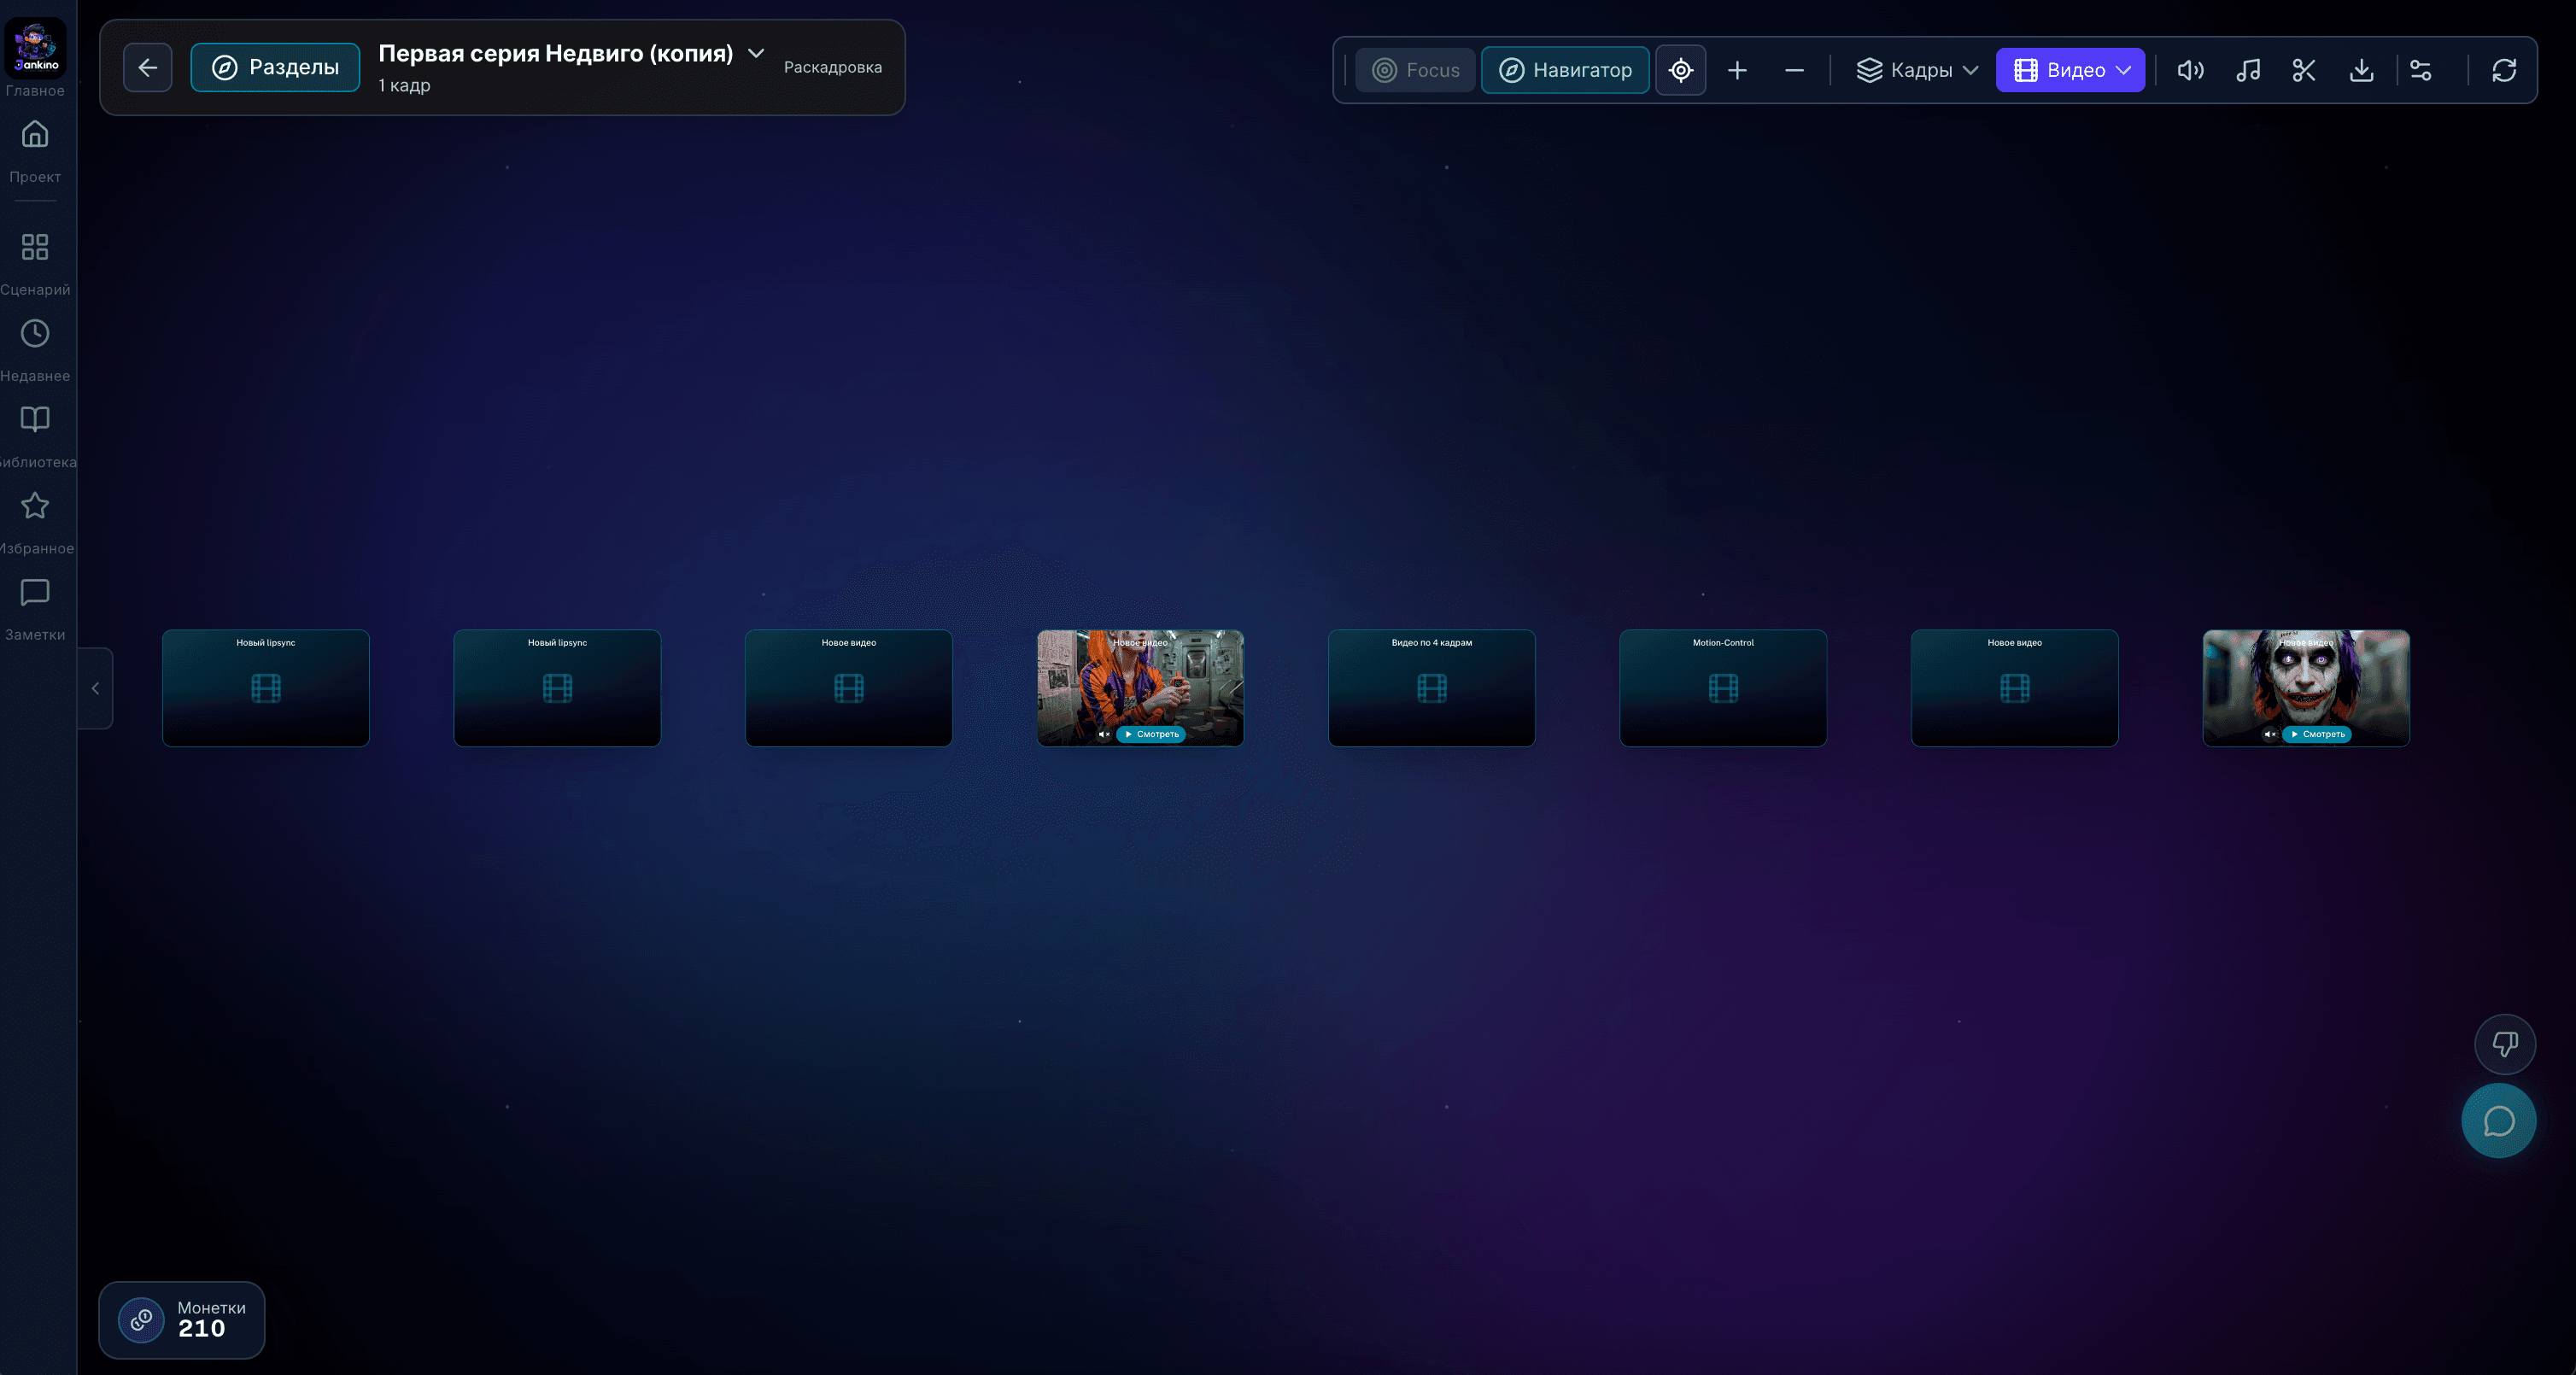Image resolution: width=2576 pixels, height=1375 pixels.
Task: Open Заметки via the speech-bubble icon
Action: [35, 592]
